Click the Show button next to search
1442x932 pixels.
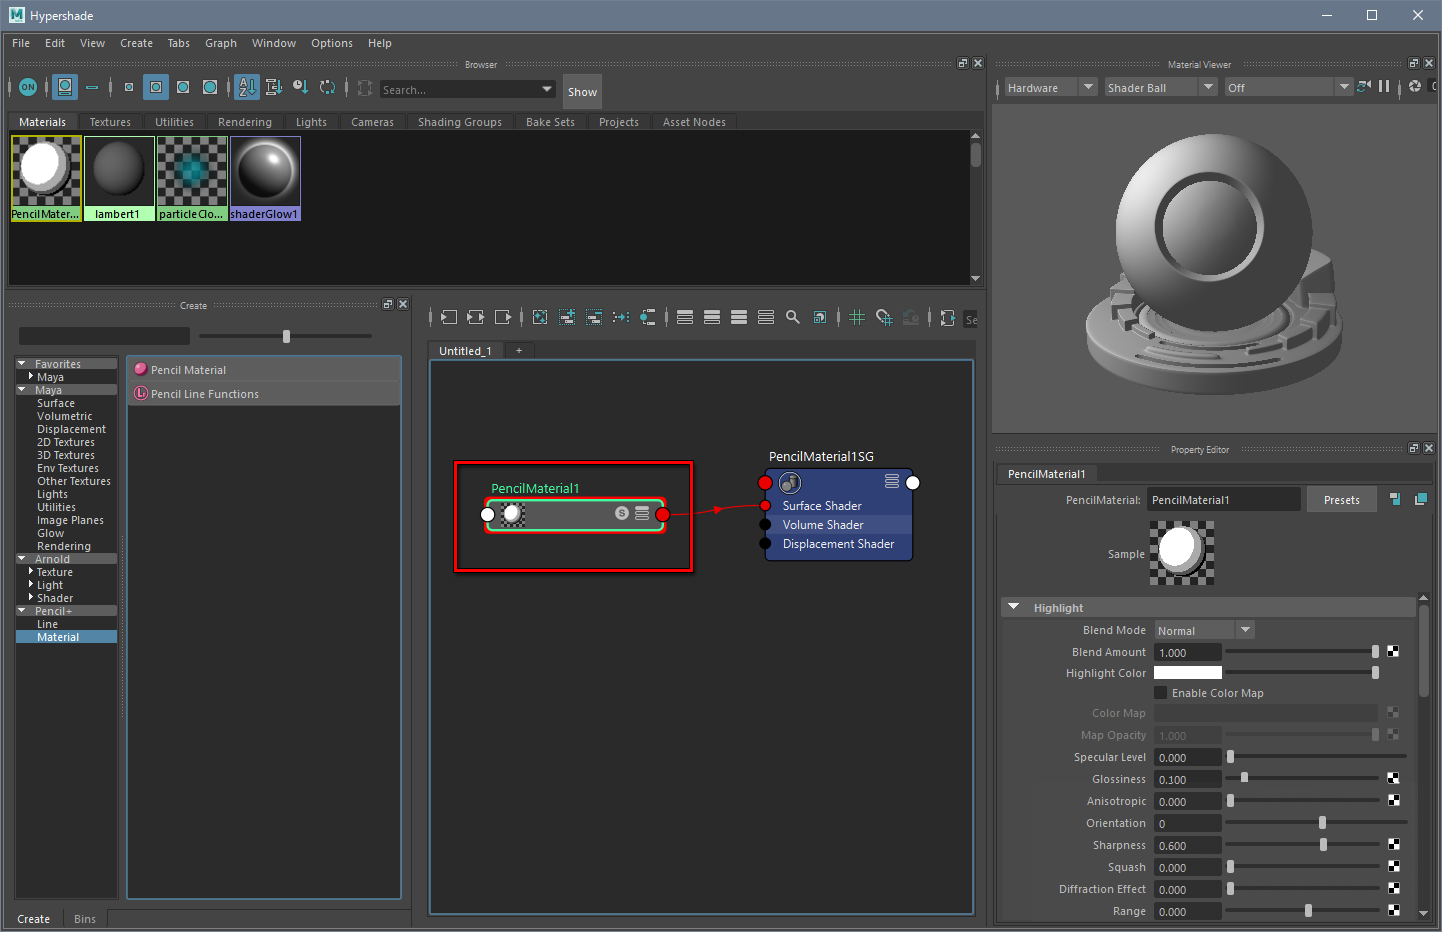coord(582,92)
